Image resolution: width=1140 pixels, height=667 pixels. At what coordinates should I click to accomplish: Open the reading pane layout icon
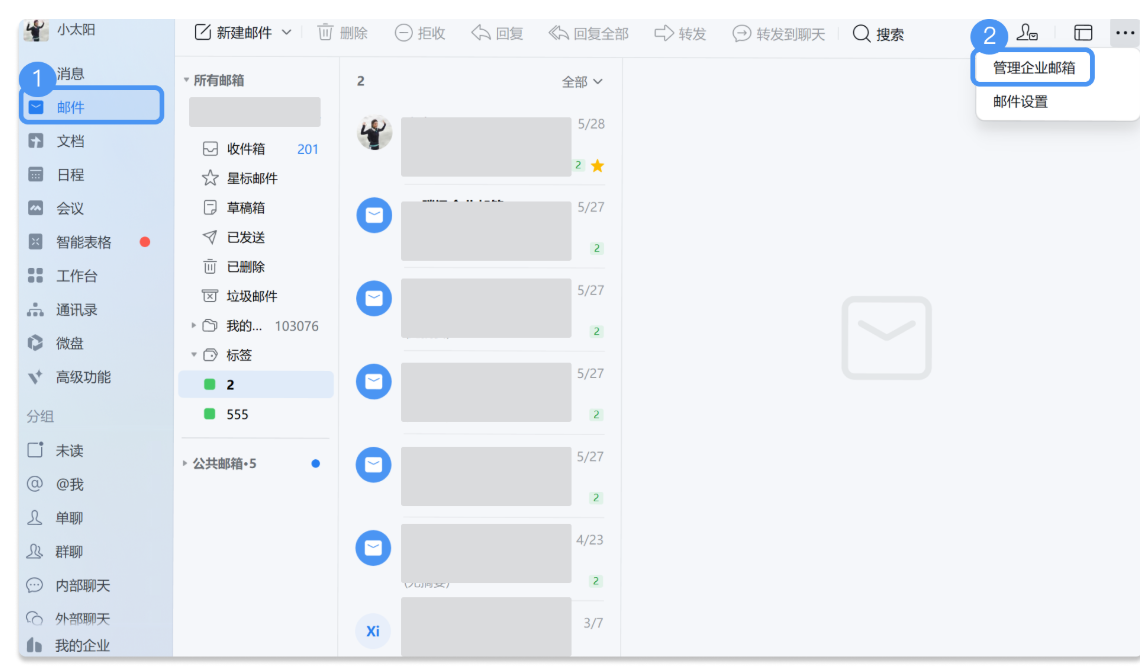1083,33
